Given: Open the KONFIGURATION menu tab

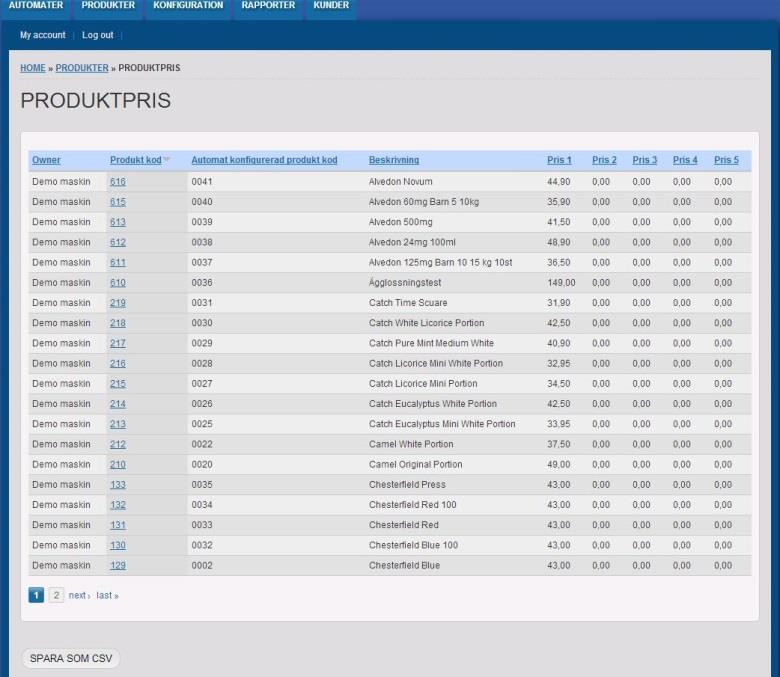Looking at the screenshot, I should click(x=188, y=5).
